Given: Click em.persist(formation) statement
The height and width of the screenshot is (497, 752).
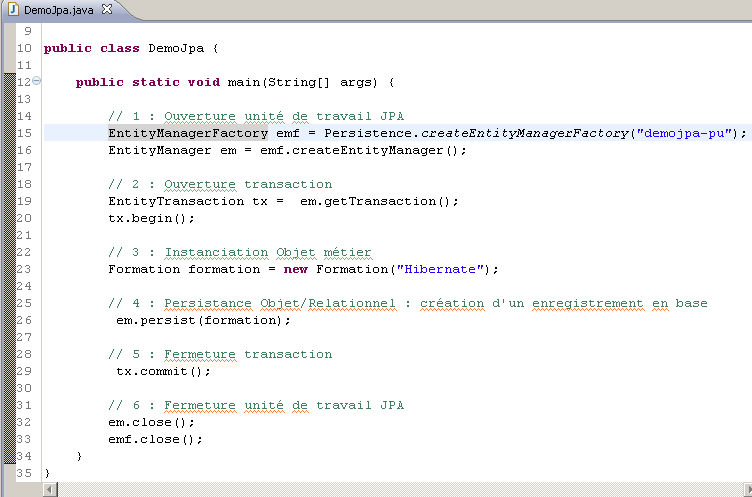Looking at the screenshot, I should (204, 320).
